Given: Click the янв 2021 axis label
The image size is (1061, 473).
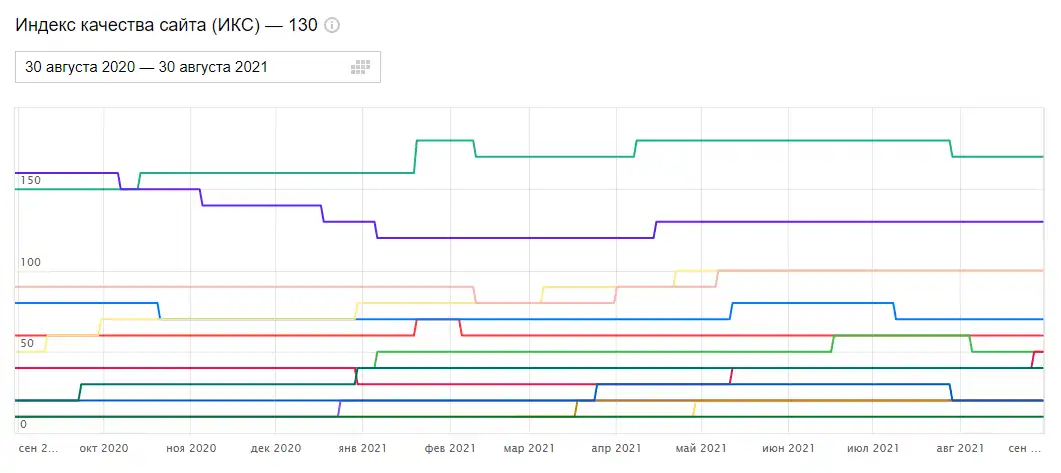Looking at the screenshot, I should [362, 448].
